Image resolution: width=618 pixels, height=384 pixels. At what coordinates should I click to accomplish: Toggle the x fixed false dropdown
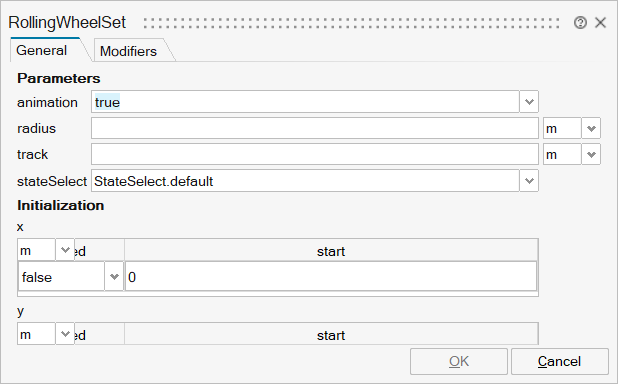pos(114,277)
